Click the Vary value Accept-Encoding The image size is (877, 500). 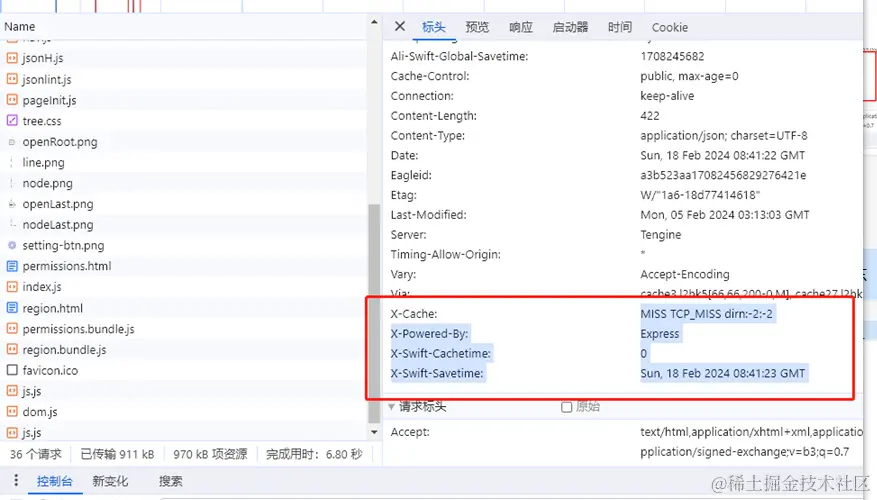[685, 274]
